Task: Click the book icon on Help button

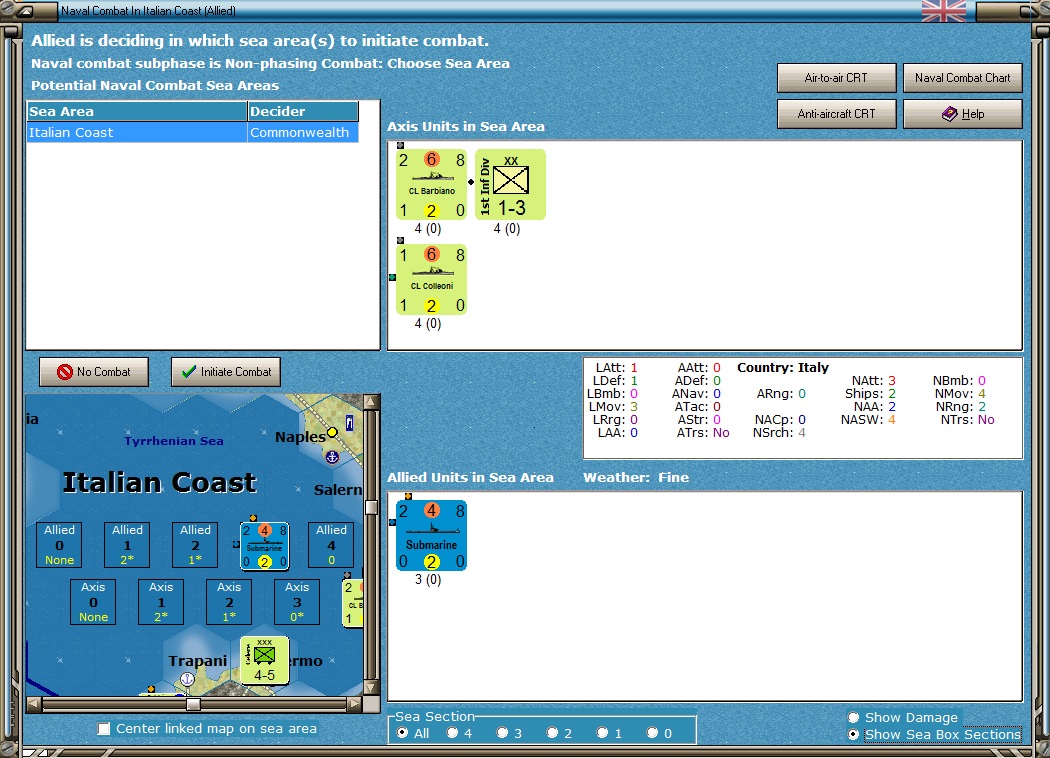Action: pos(950,114)
